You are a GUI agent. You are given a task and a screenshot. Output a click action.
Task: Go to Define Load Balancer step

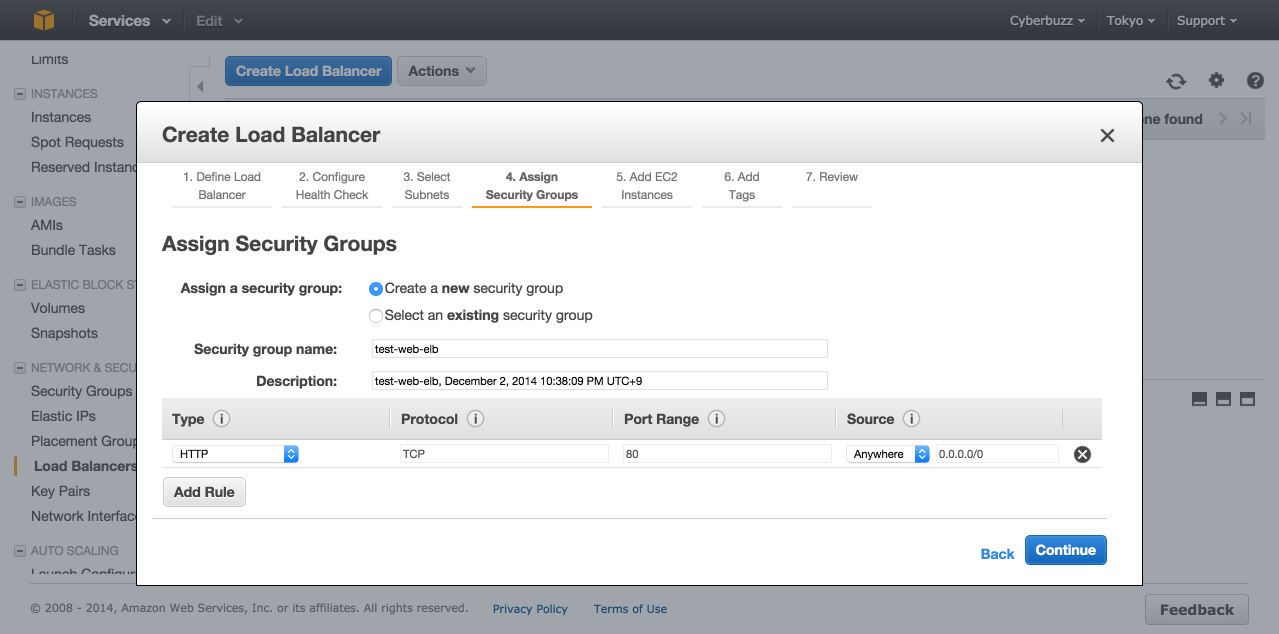222,186
